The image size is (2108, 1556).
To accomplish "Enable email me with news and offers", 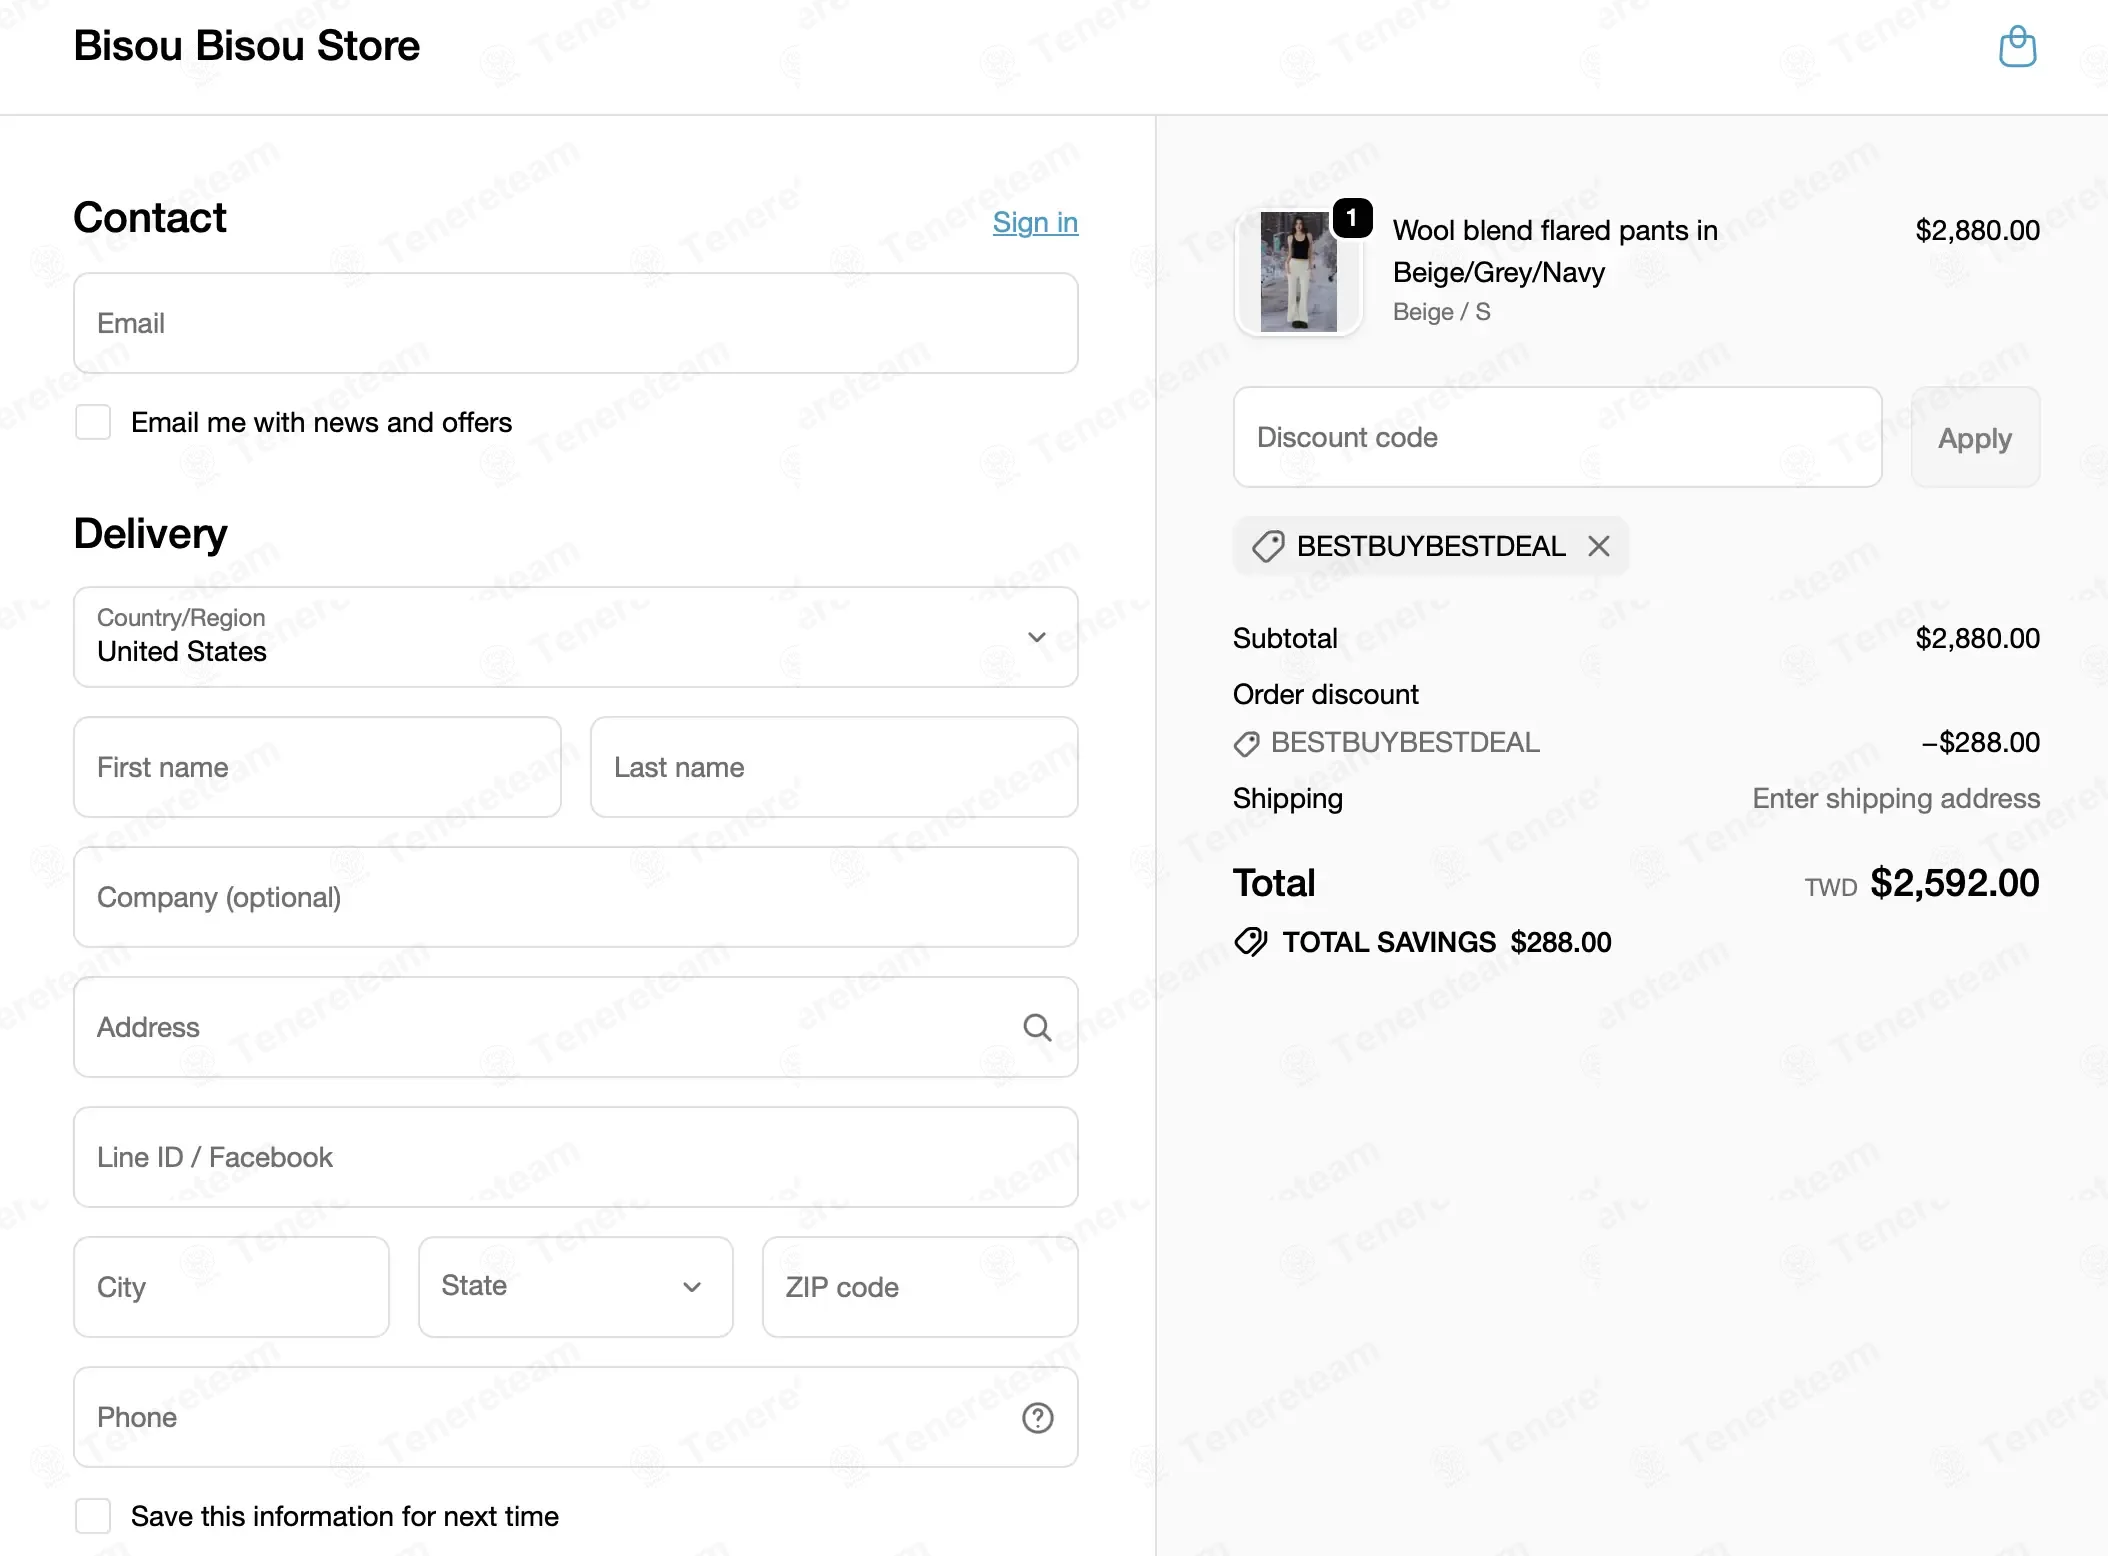I will pos(93,422).
